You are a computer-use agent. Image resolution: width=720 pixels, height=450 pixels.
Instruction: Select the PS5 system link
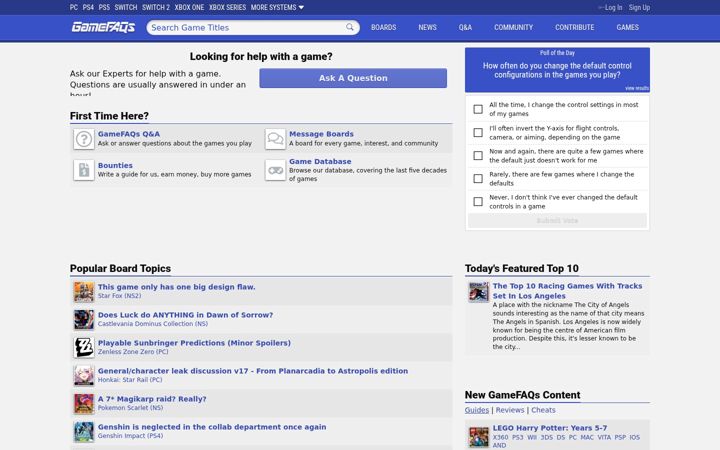tap(104, 7)
